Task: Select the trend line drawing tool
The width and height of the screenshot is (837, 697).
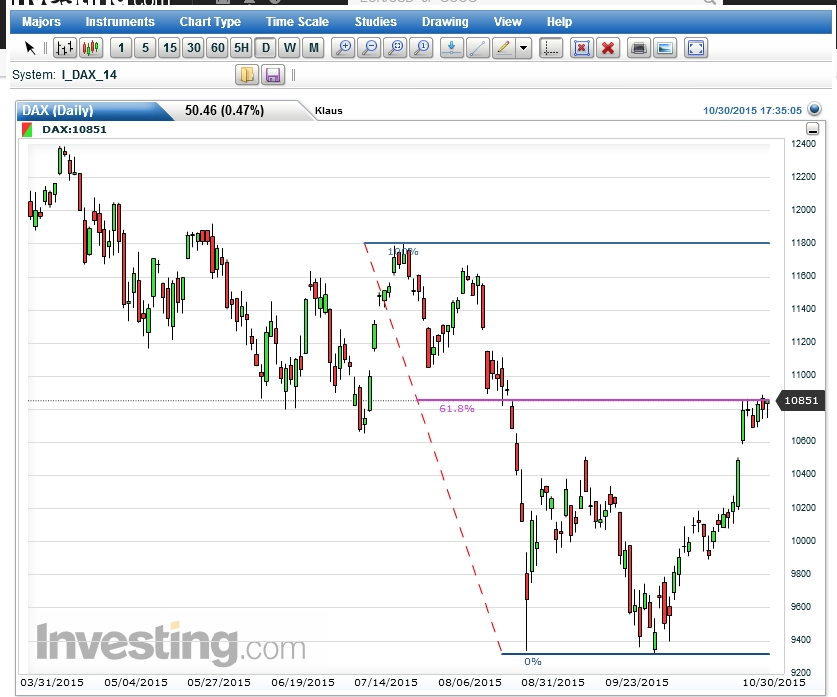Action: [x=478, y=48]
